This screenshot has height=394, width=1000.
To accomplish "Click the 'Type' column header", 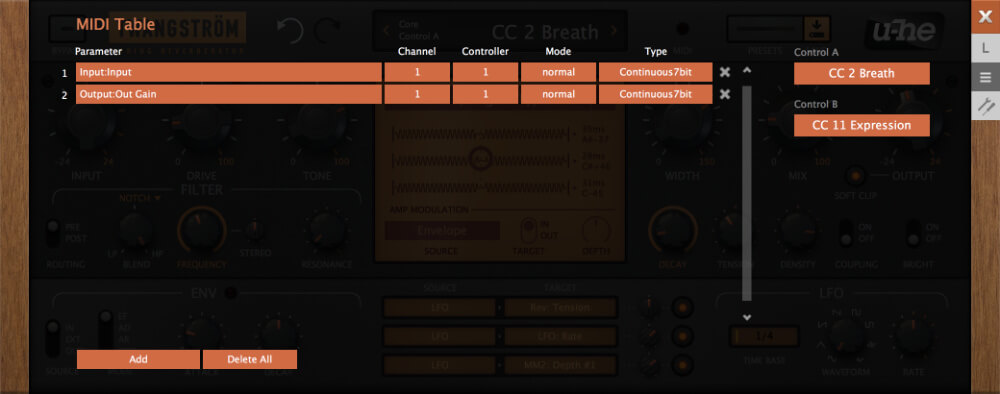I will 656,51.
